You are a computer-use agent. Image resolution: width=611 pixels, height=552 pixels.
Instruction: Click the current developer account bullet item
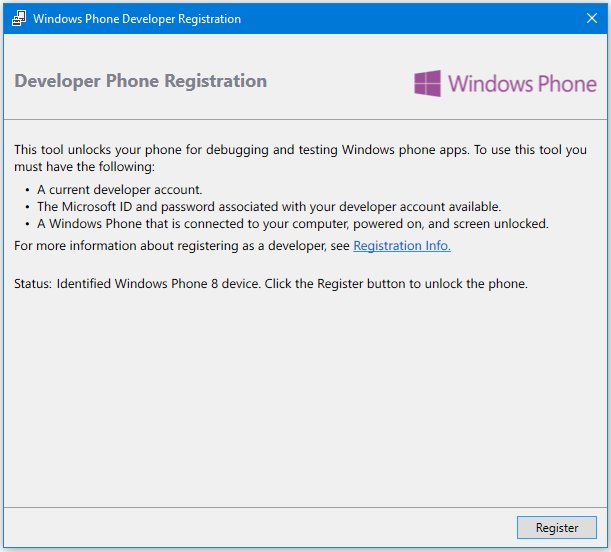[120, 190]
